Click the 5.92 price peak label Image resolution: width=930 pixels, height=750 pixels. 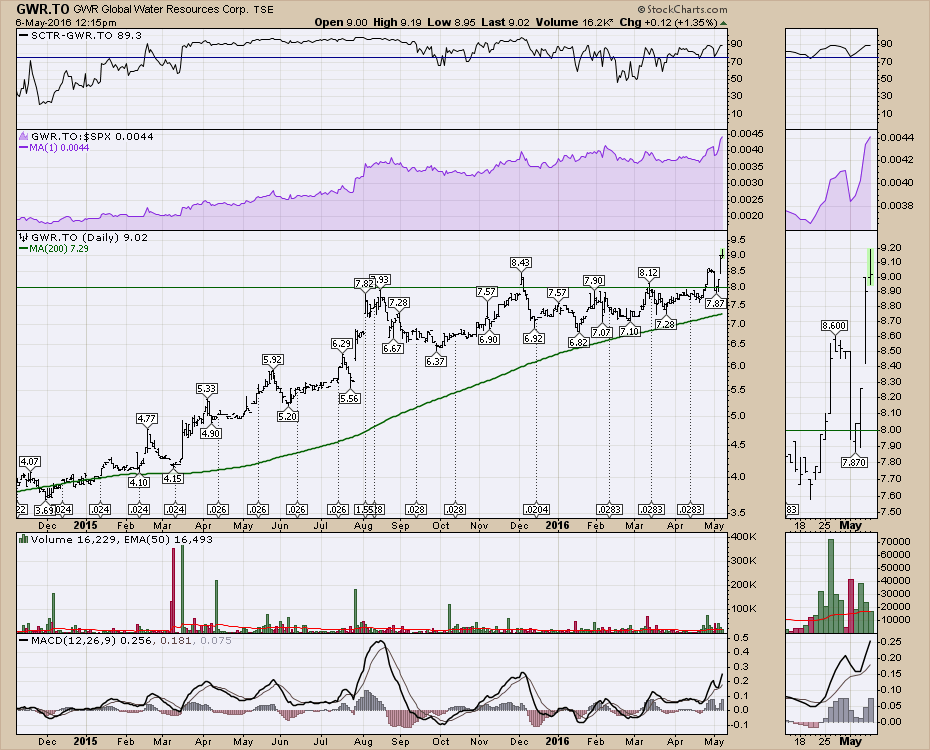[273, 360]
